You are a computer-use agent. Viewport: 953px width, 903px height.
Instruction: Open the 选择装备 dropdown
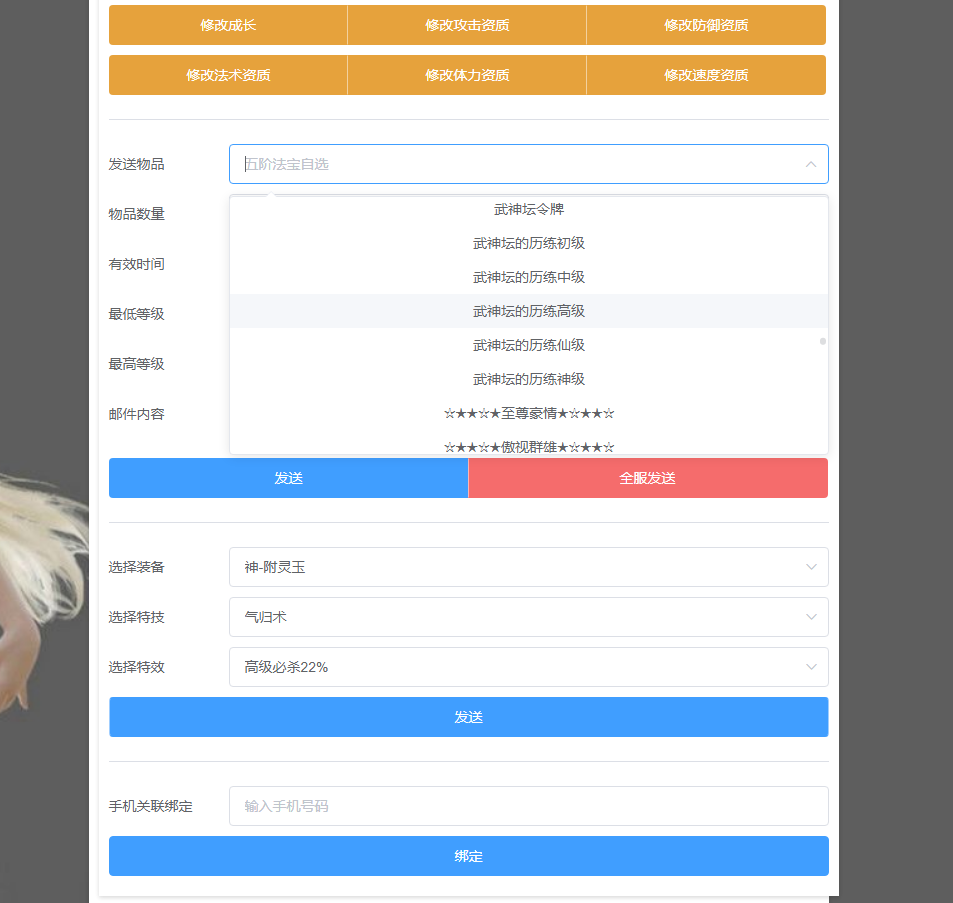[x=528, y=567]
